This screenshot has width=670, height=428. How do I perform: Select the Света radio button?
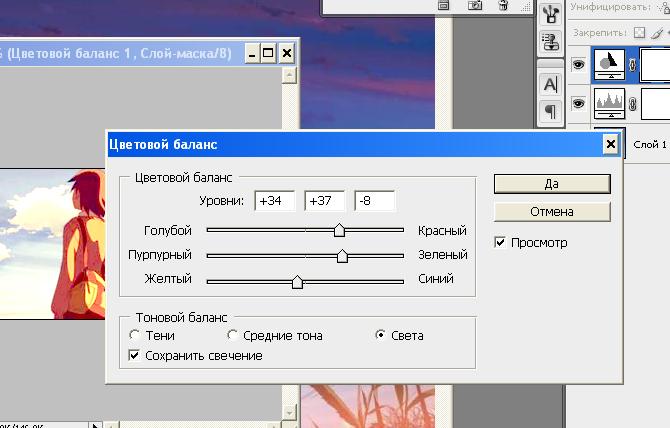pyautogui.click(x=380, y=335)
